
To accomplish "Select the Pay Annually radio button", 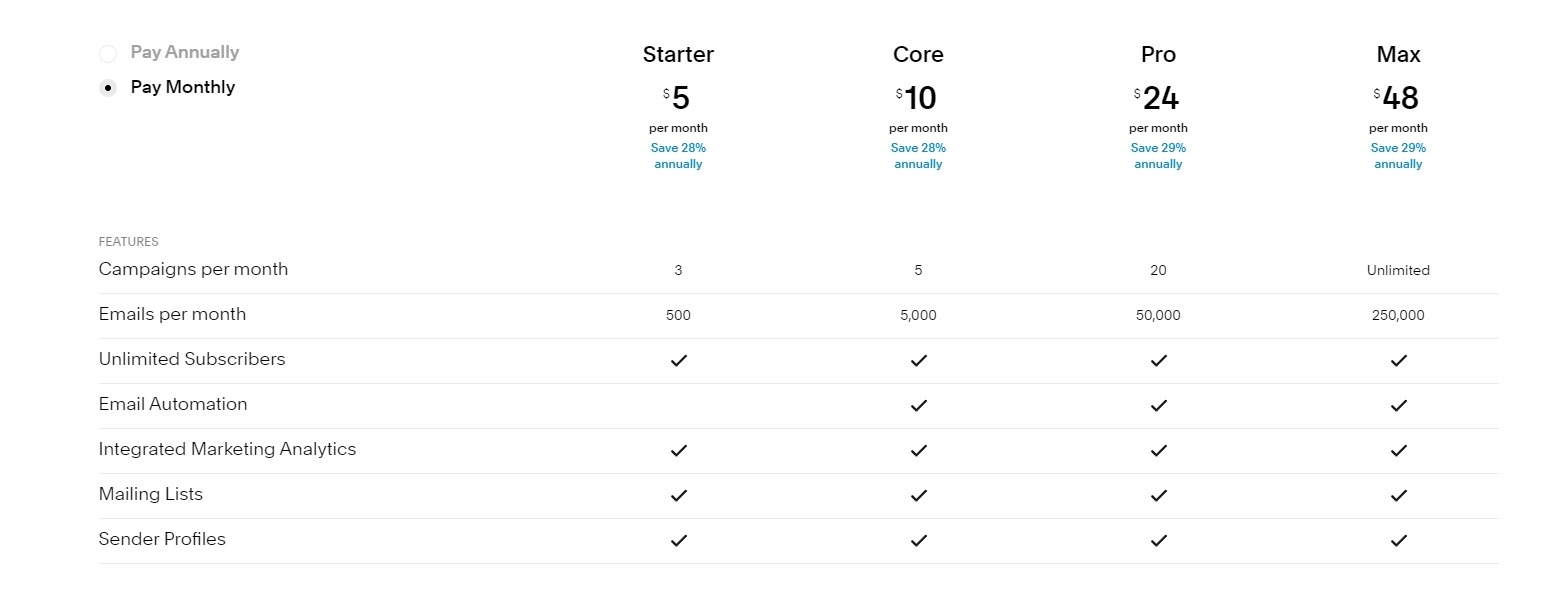I will point(108,53).
